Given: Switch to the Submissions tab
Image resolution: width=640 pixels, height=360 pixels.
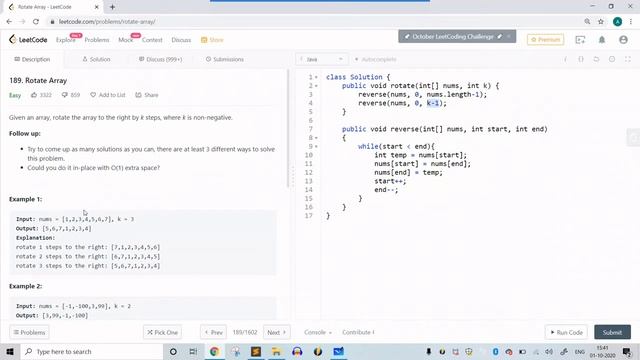Looking at the screenshot, I should click(x=224, y=59).
